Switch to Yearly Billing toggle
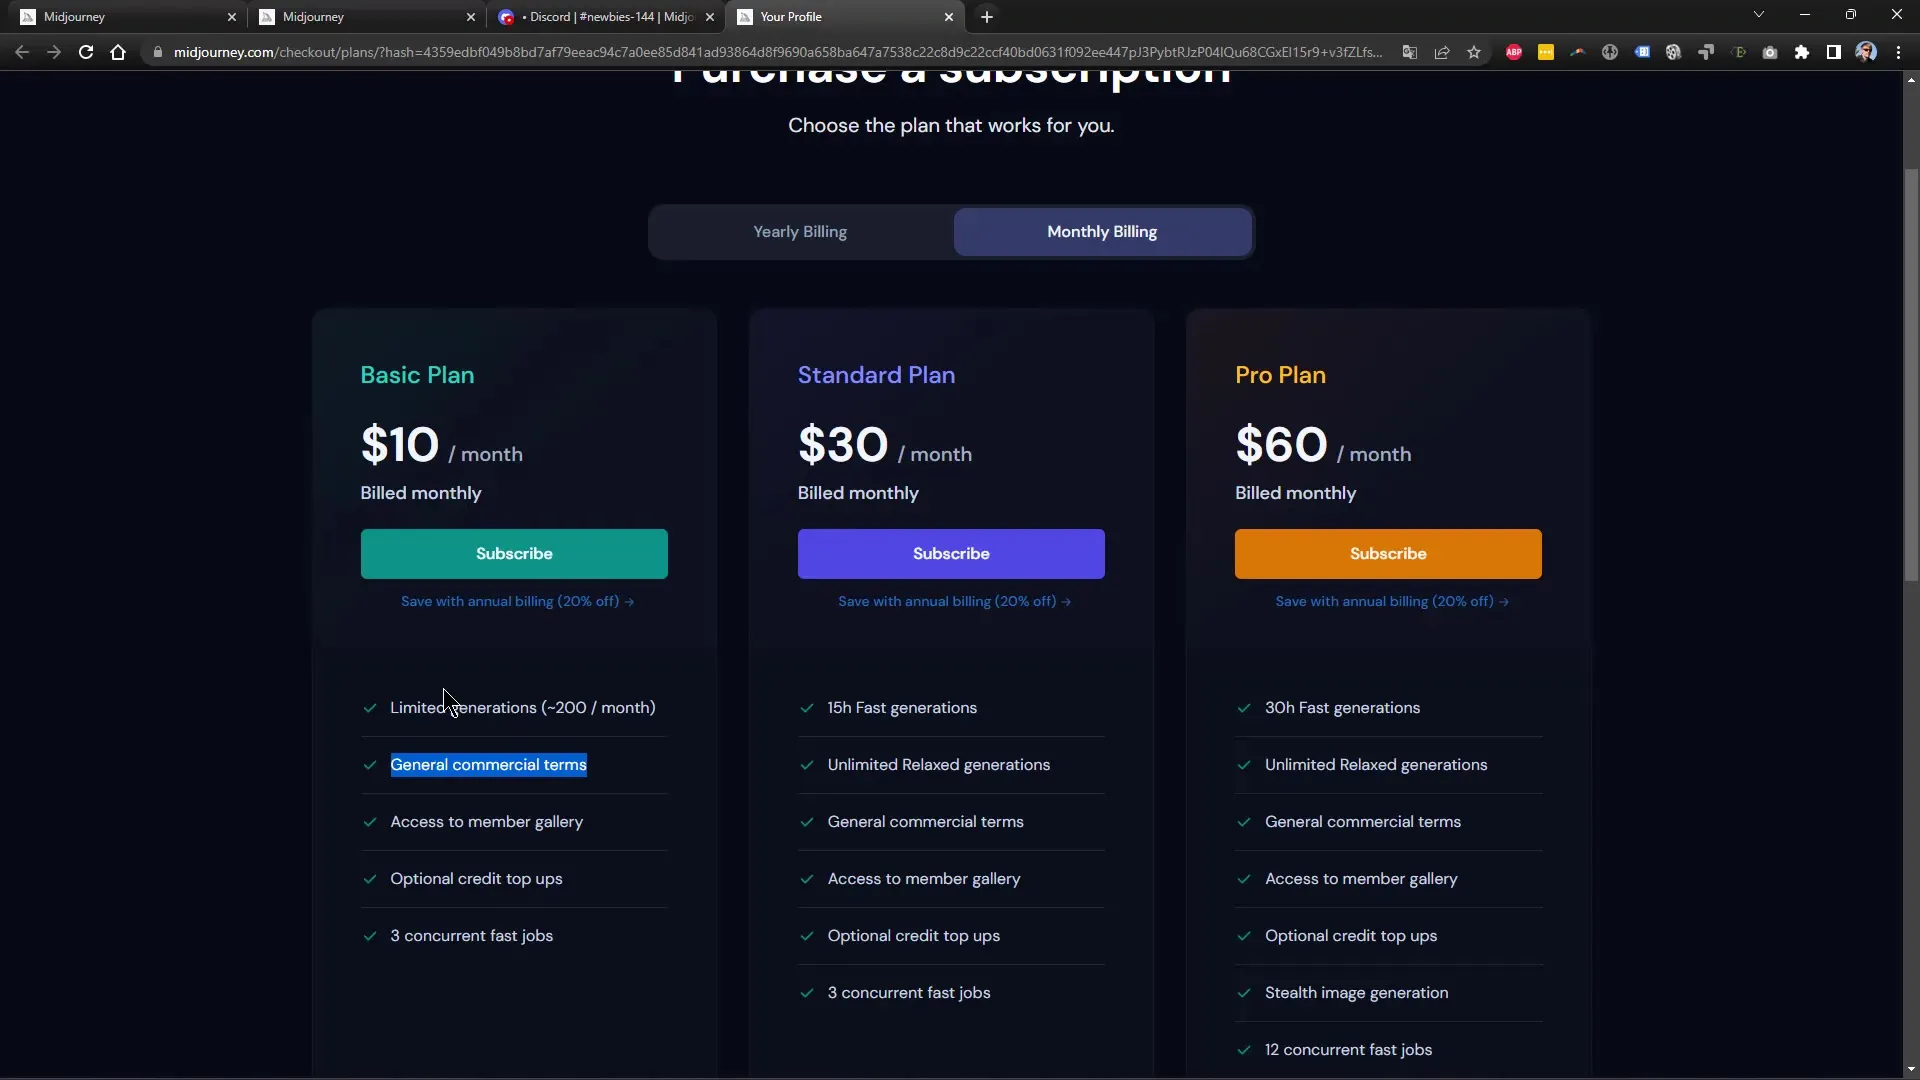This screenshot has width=1920, height=1080. tap(800, 231)
